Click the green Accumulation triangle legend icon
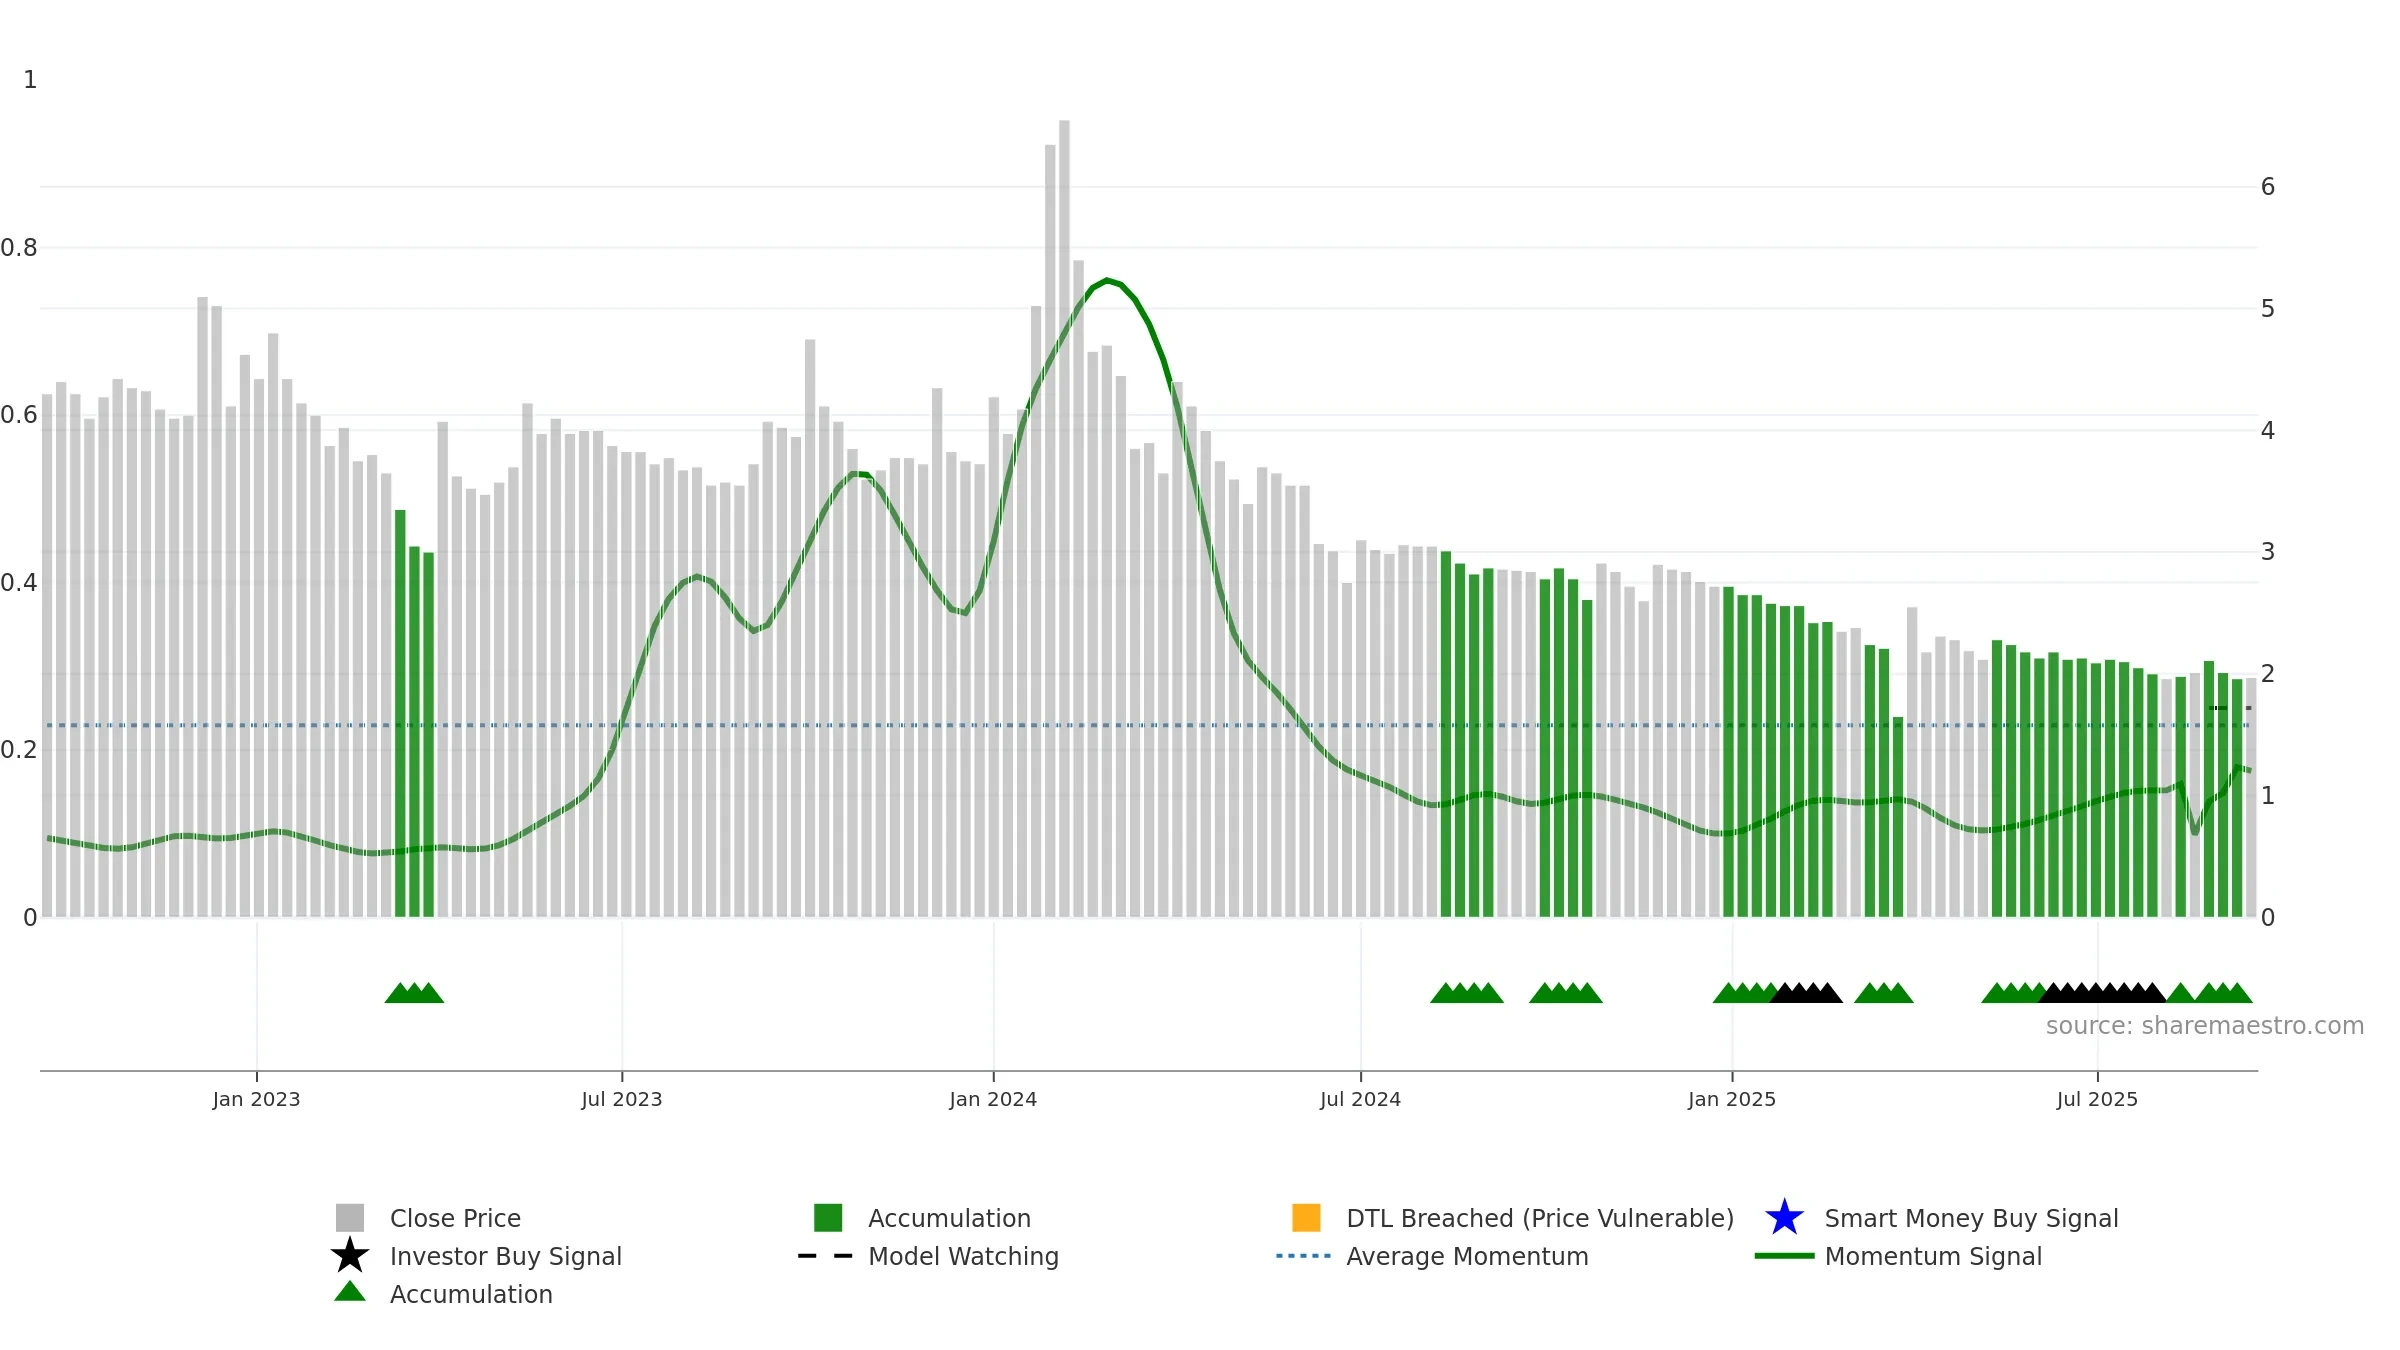The width and height of the screenshot is (2400, 1350). (x=350, y=1292)
